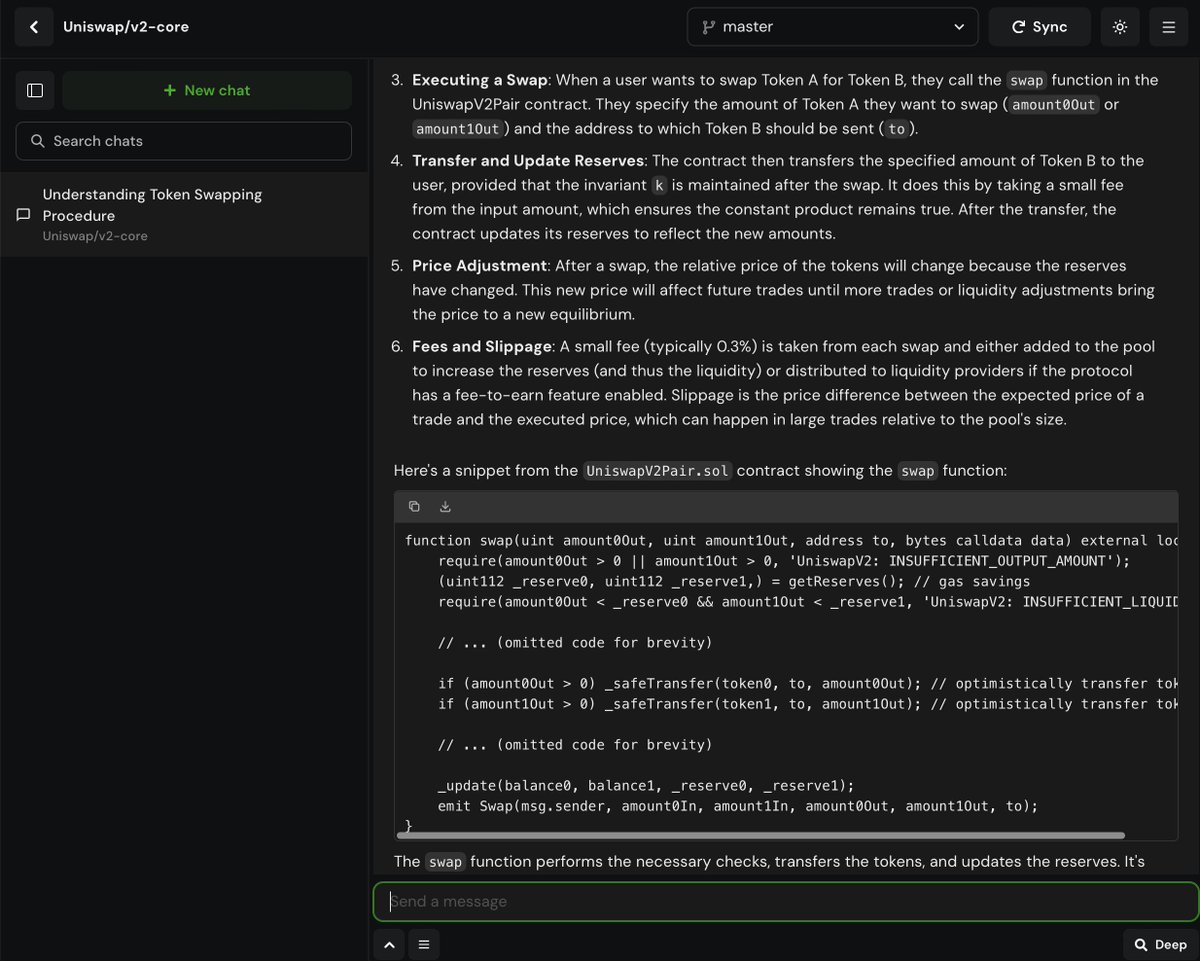Select the Understanding Token Swapping Procedure chat
This screenshot has width=1200, height=961.
(x=152, y=204)
